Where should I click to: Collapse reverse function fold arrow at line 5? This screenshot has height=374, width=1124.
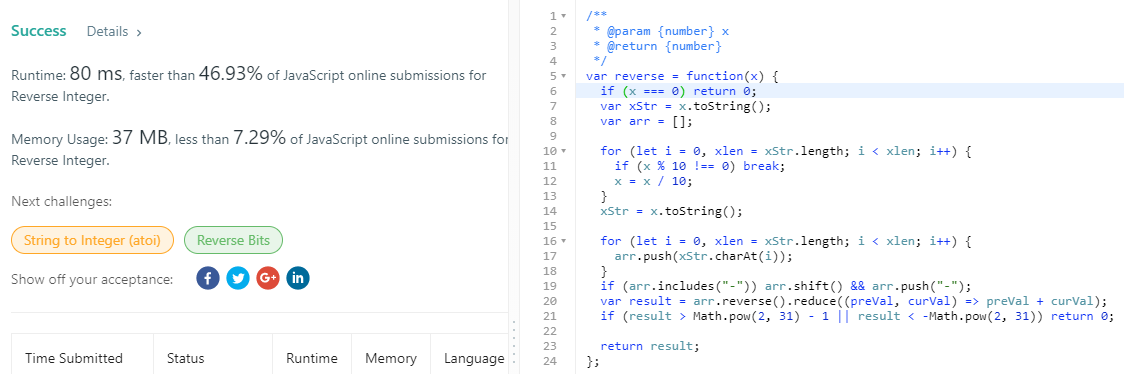tap(563, 76)
